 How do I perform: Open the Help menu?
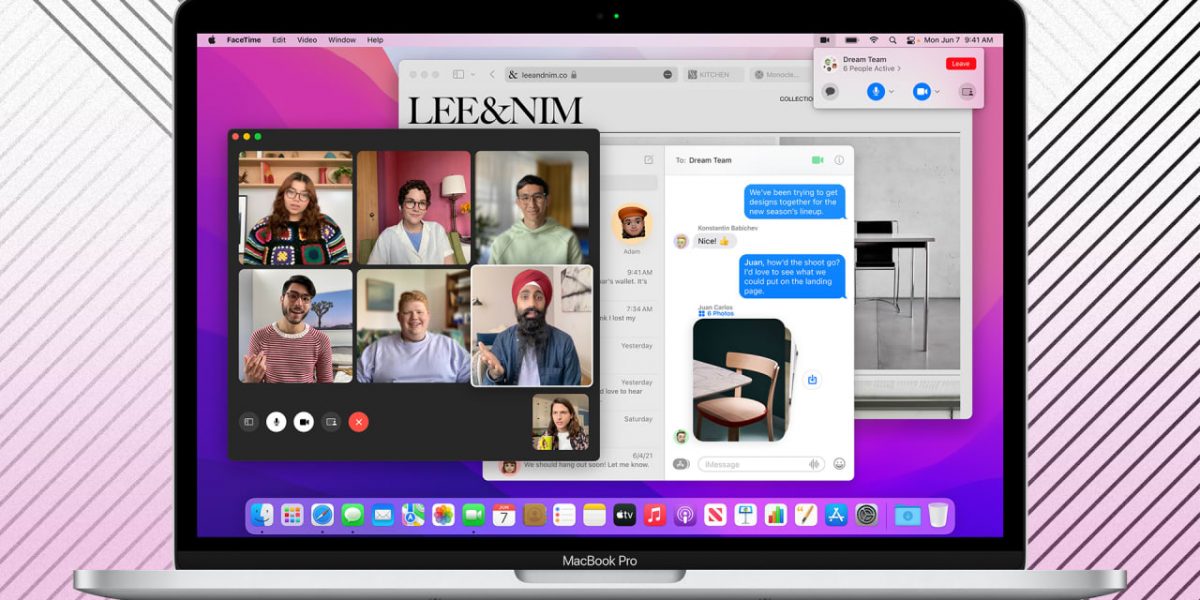coord(375,40)
